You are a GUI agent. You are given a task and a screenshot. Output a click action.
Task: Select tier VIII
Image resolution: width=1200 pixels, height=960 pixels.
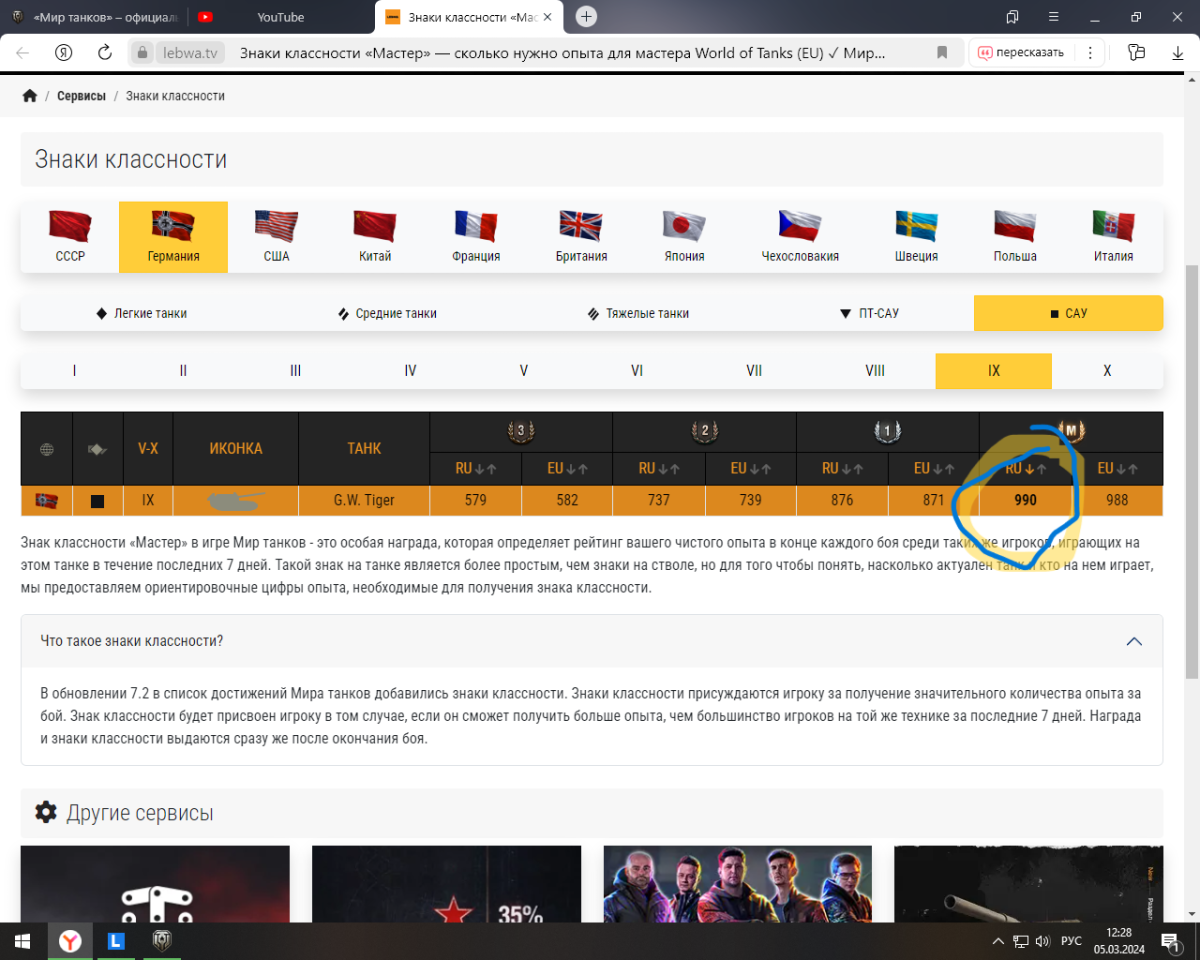click(x=875, y=370)
